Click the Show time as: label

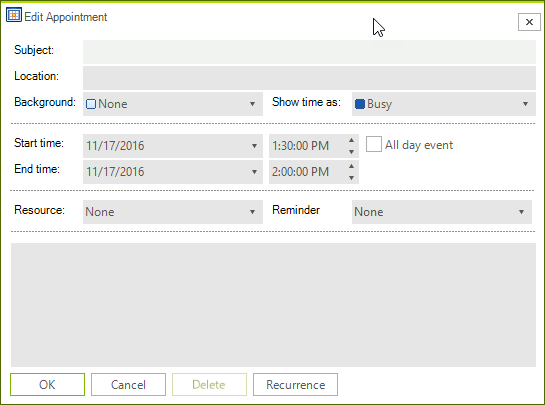306,102
